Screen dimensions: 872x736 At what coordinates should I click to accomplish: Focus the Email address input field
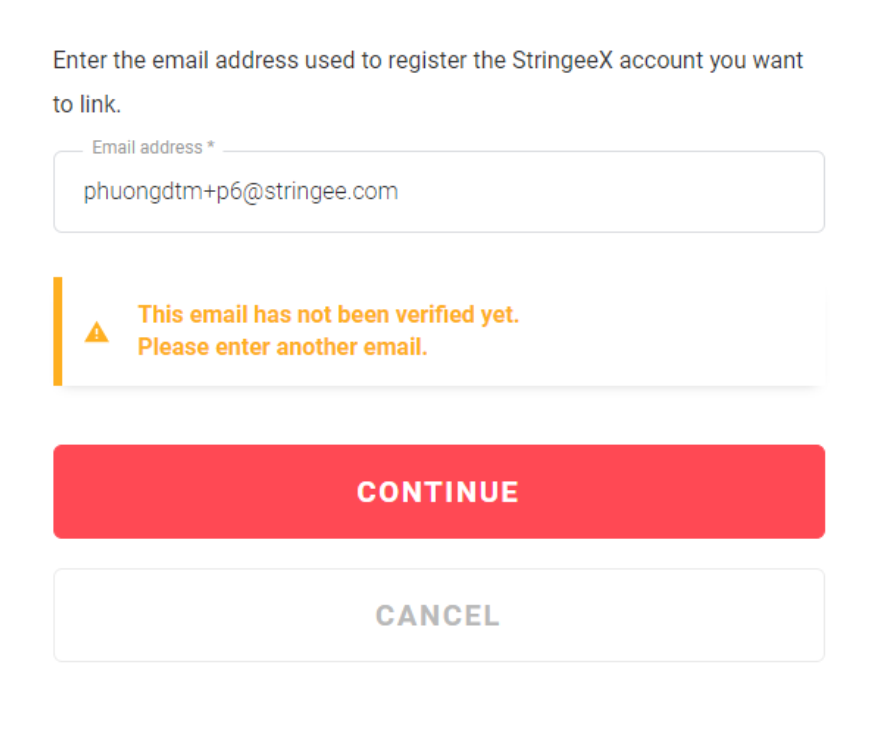pos(438,192)
